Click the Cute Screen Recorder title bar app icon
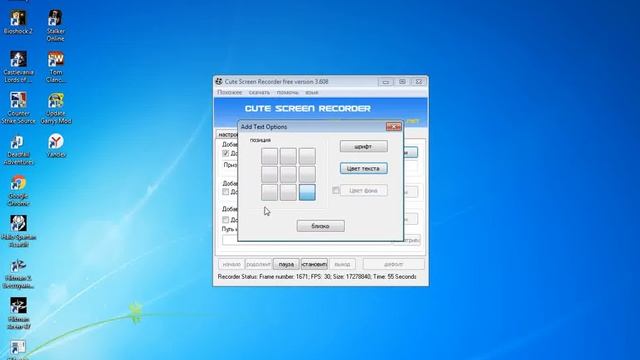The width and height of the screenshot is (640, 360). (x=219, y=82)
